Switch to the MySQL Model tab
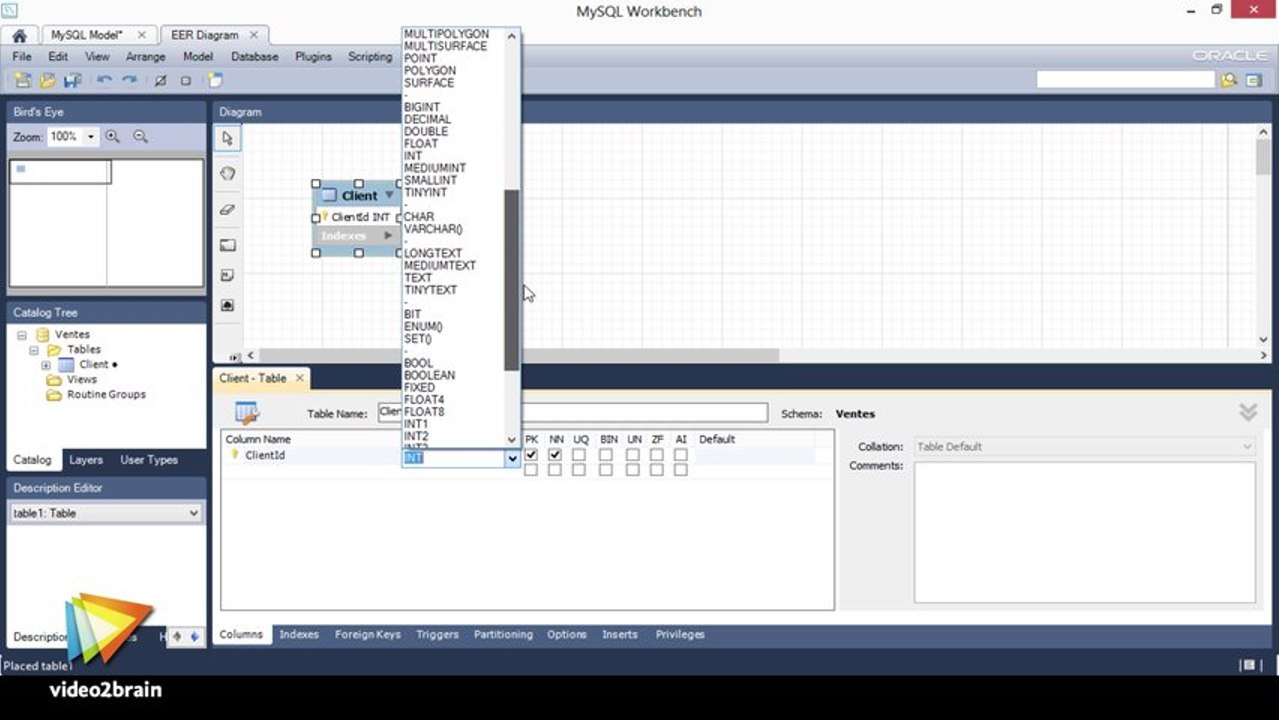The image size is (1279, 720). [x=87, y=35]
